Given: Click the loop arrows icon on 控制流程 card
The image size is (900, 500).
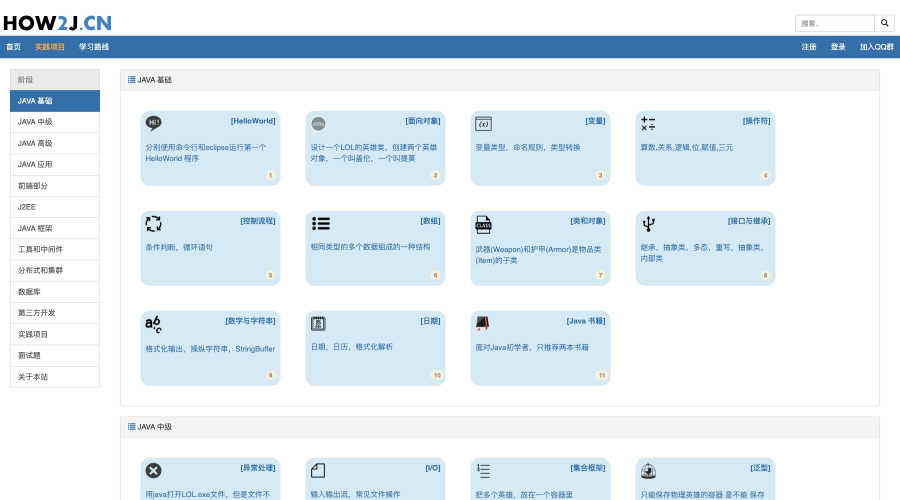Looking at the screenshot, I should [x=153, y=223].
